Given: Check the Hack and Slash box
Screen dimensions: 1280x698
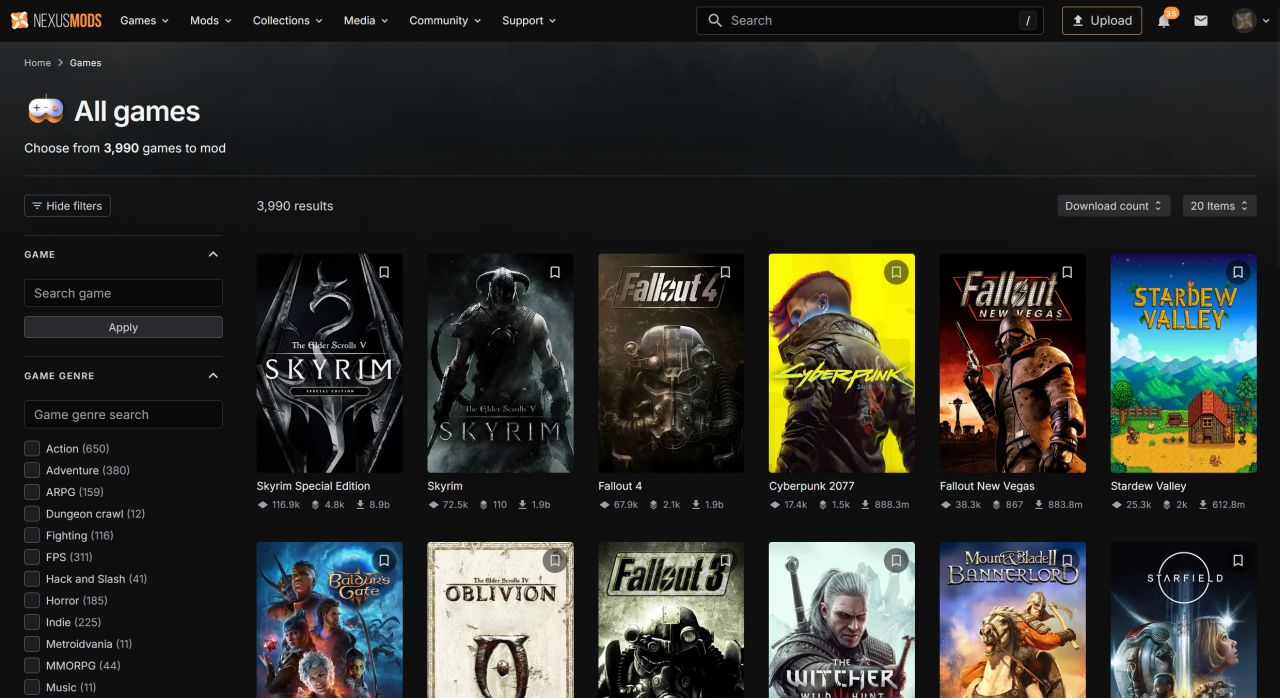Looking at the screenshot, I should click(32, 579).
